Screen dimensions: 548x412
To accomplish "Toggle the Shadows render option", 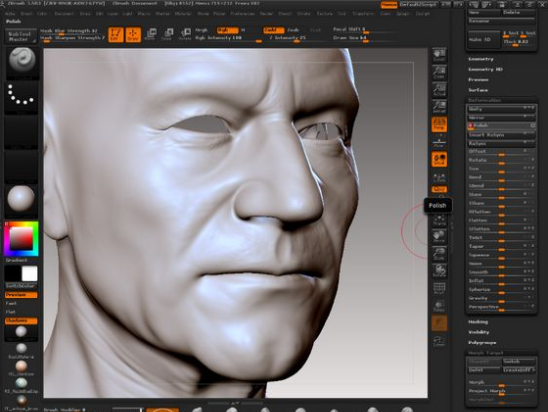I will [21, 320].
